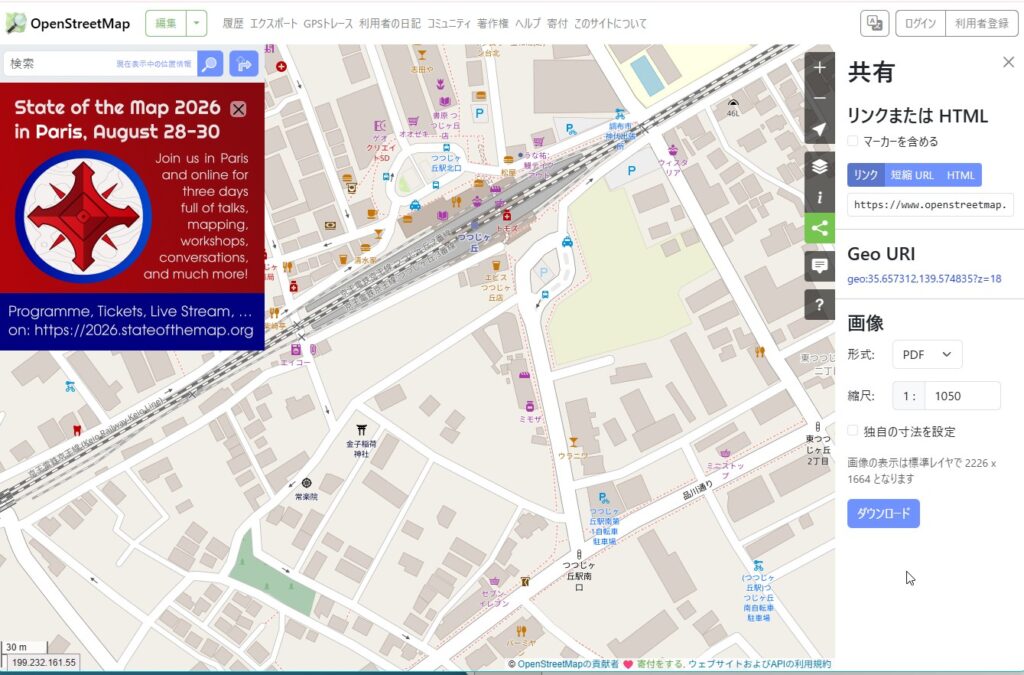Click the ウィスタリア shop icon

click(x=673, y=150)
